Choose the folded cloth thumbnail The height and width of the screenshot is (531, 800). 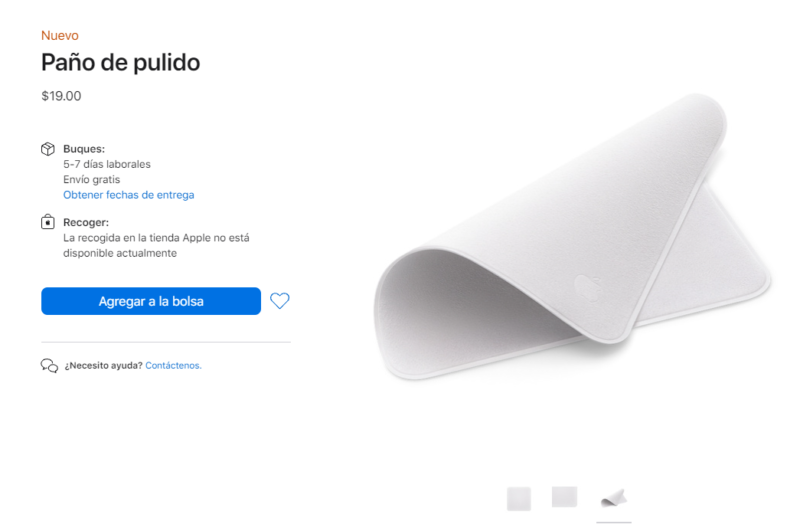(614, 498)
